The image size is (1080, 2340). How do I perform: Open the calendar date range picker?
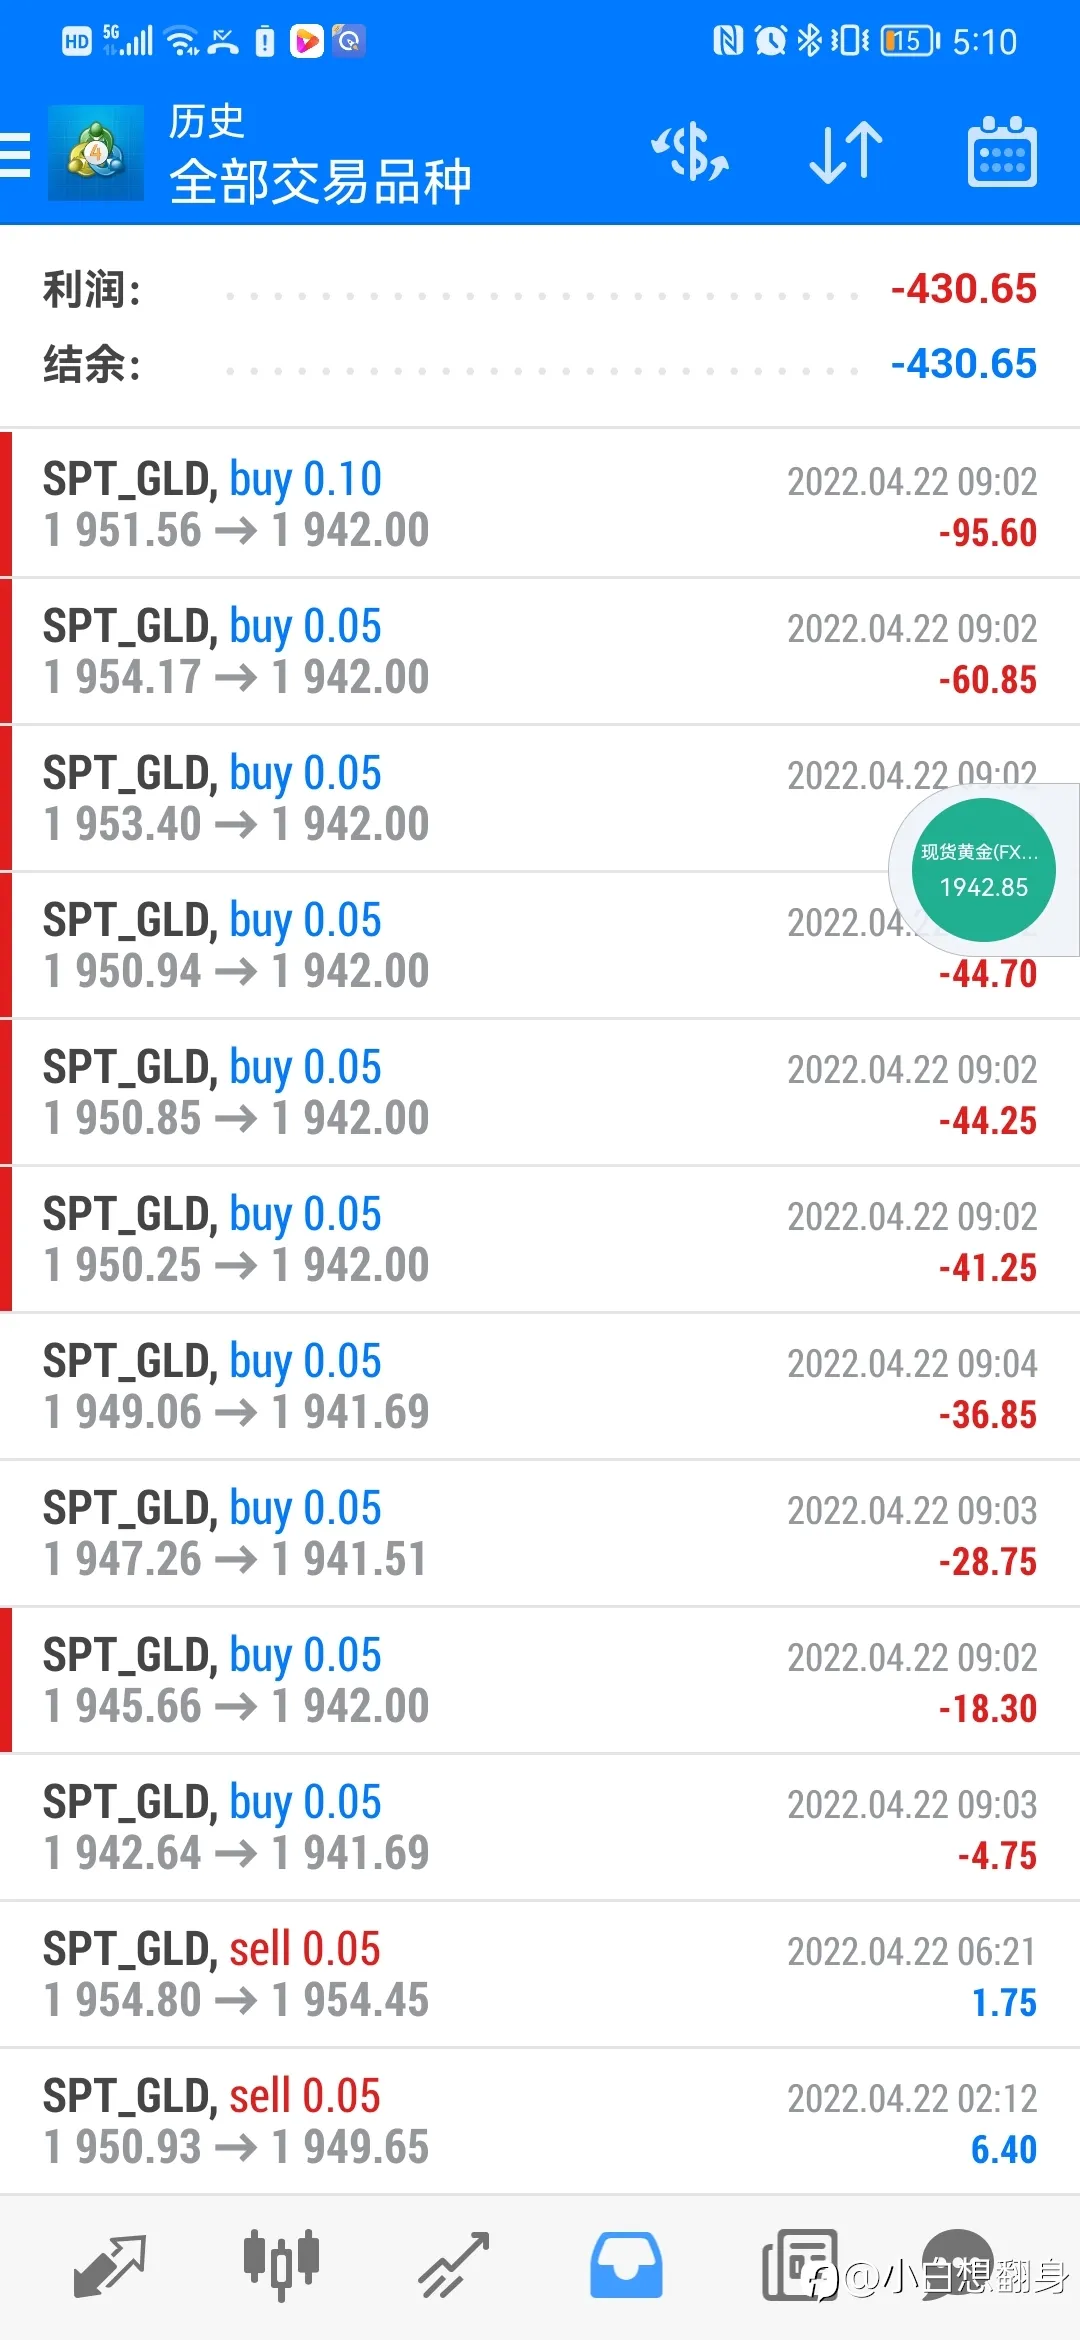pyautogui.click(x=1002, y=152)
